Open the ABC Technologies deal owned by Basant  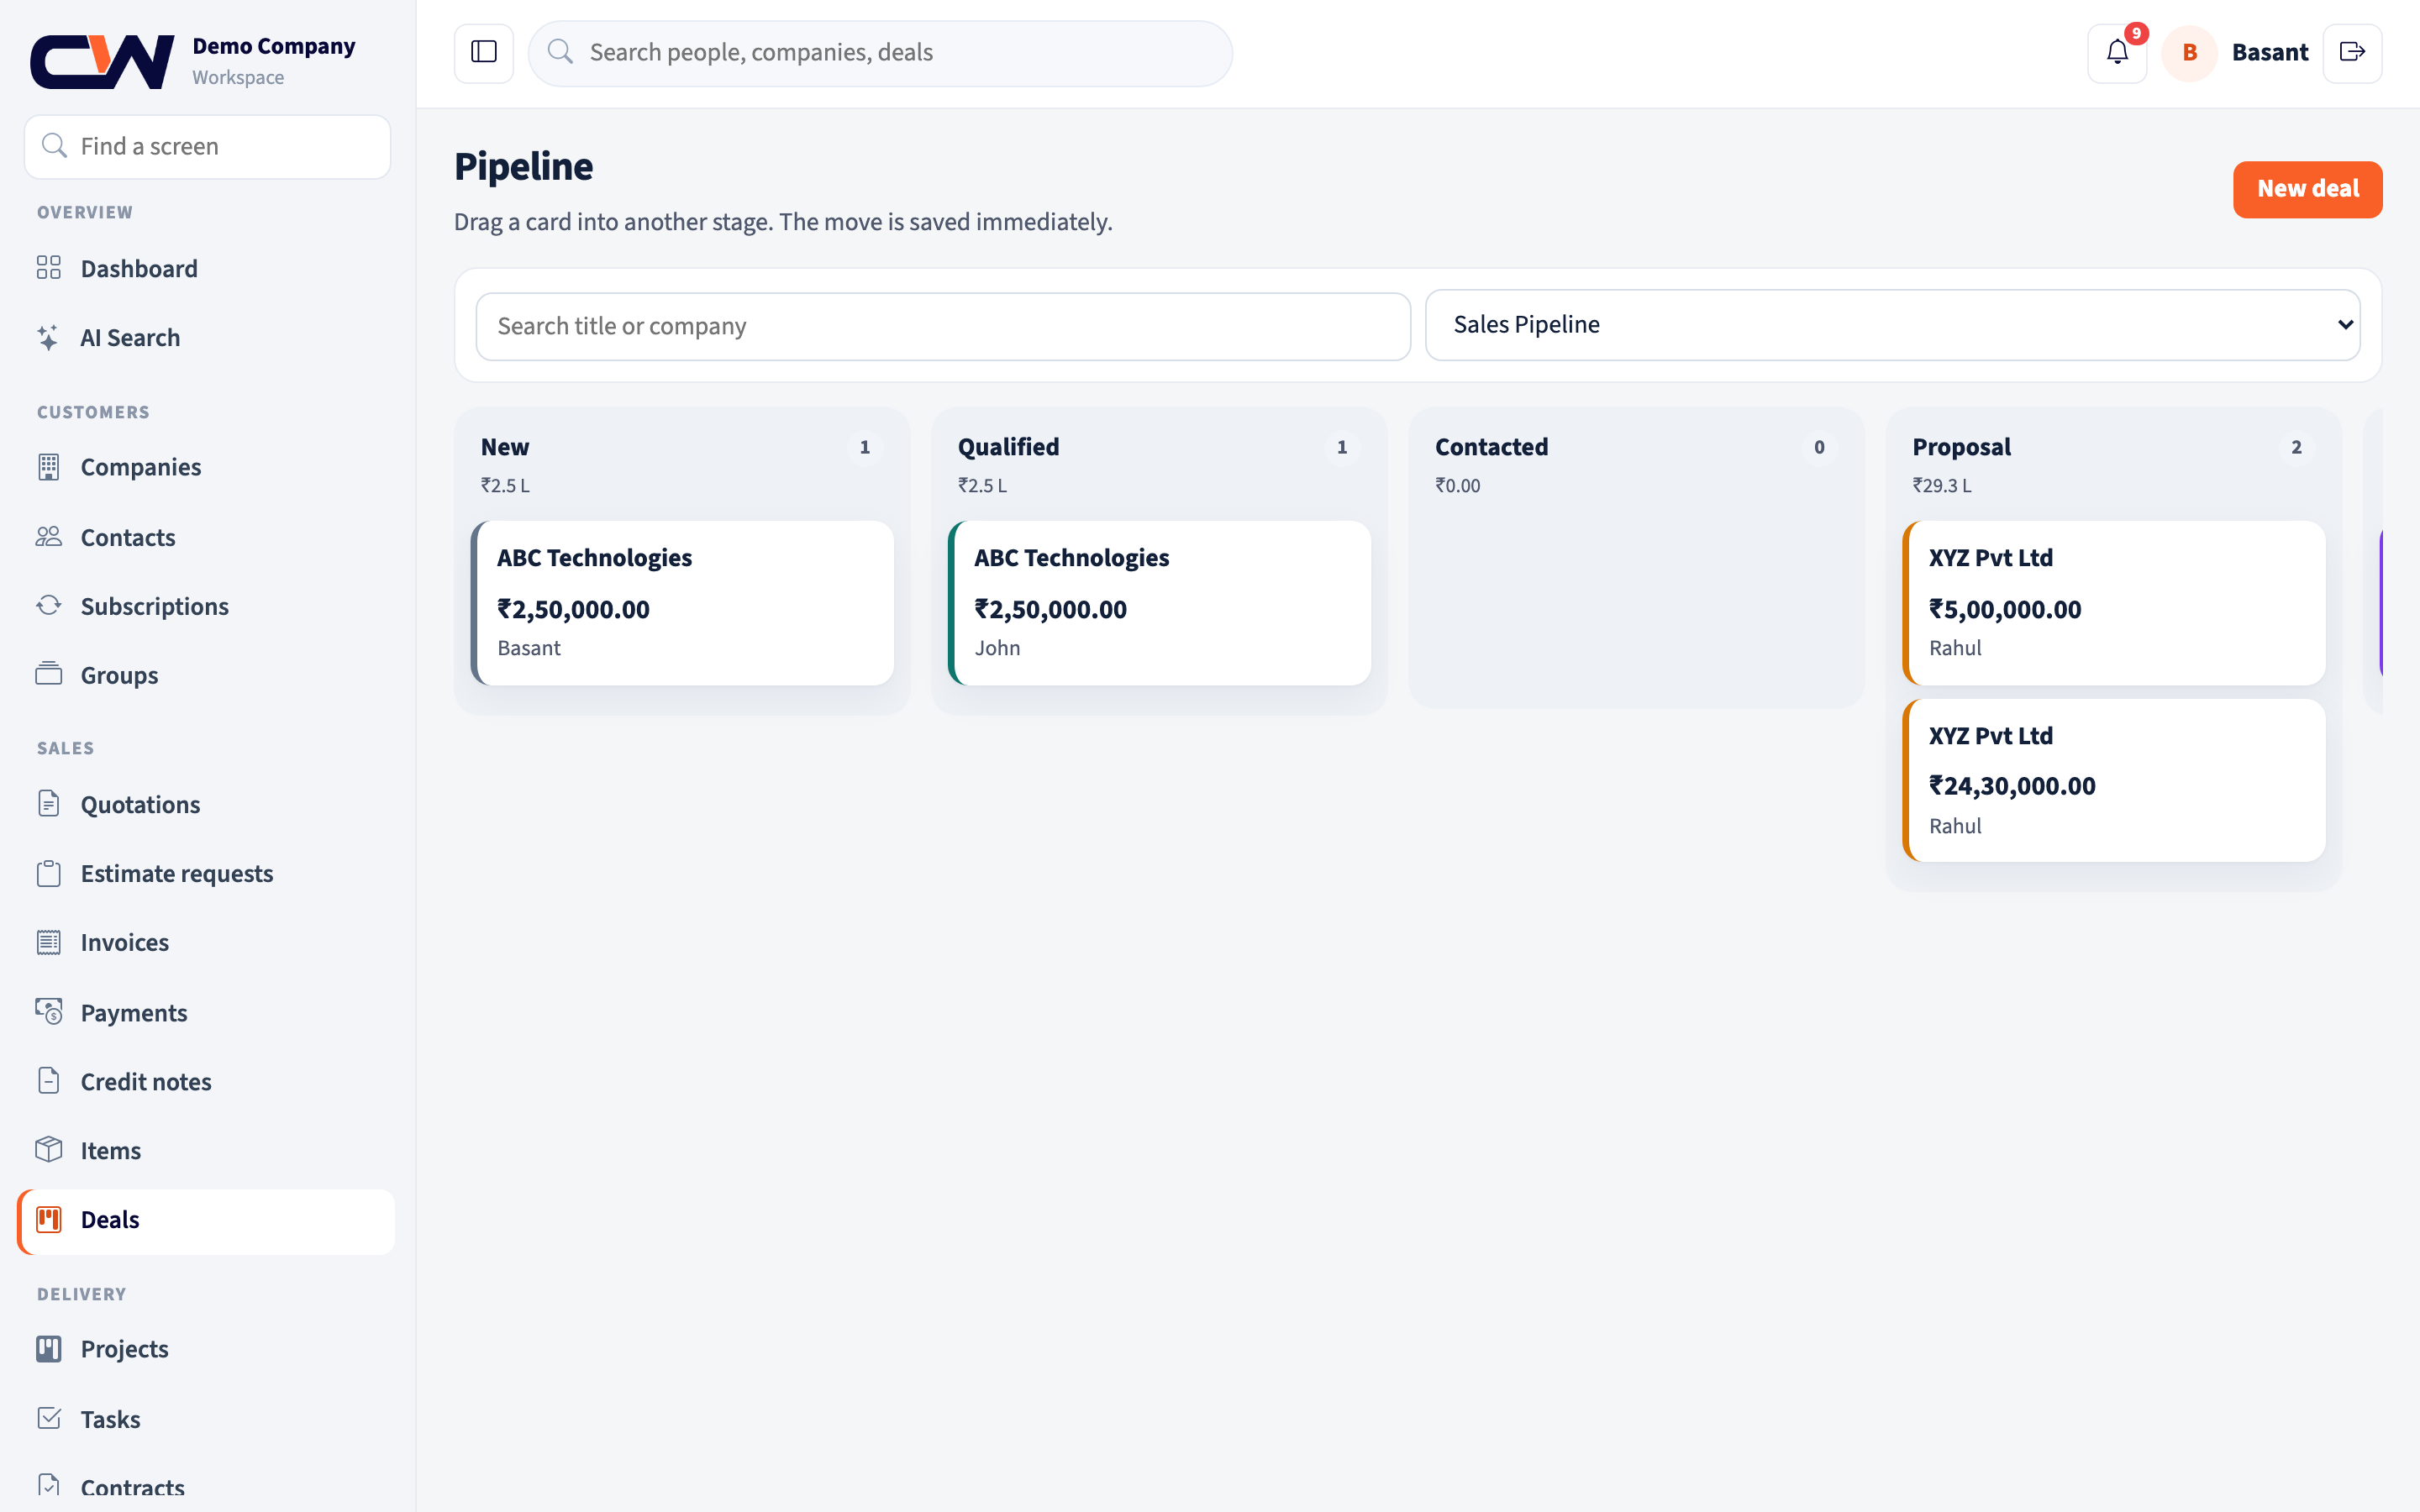pyautogui.click(x=682, y=602)
